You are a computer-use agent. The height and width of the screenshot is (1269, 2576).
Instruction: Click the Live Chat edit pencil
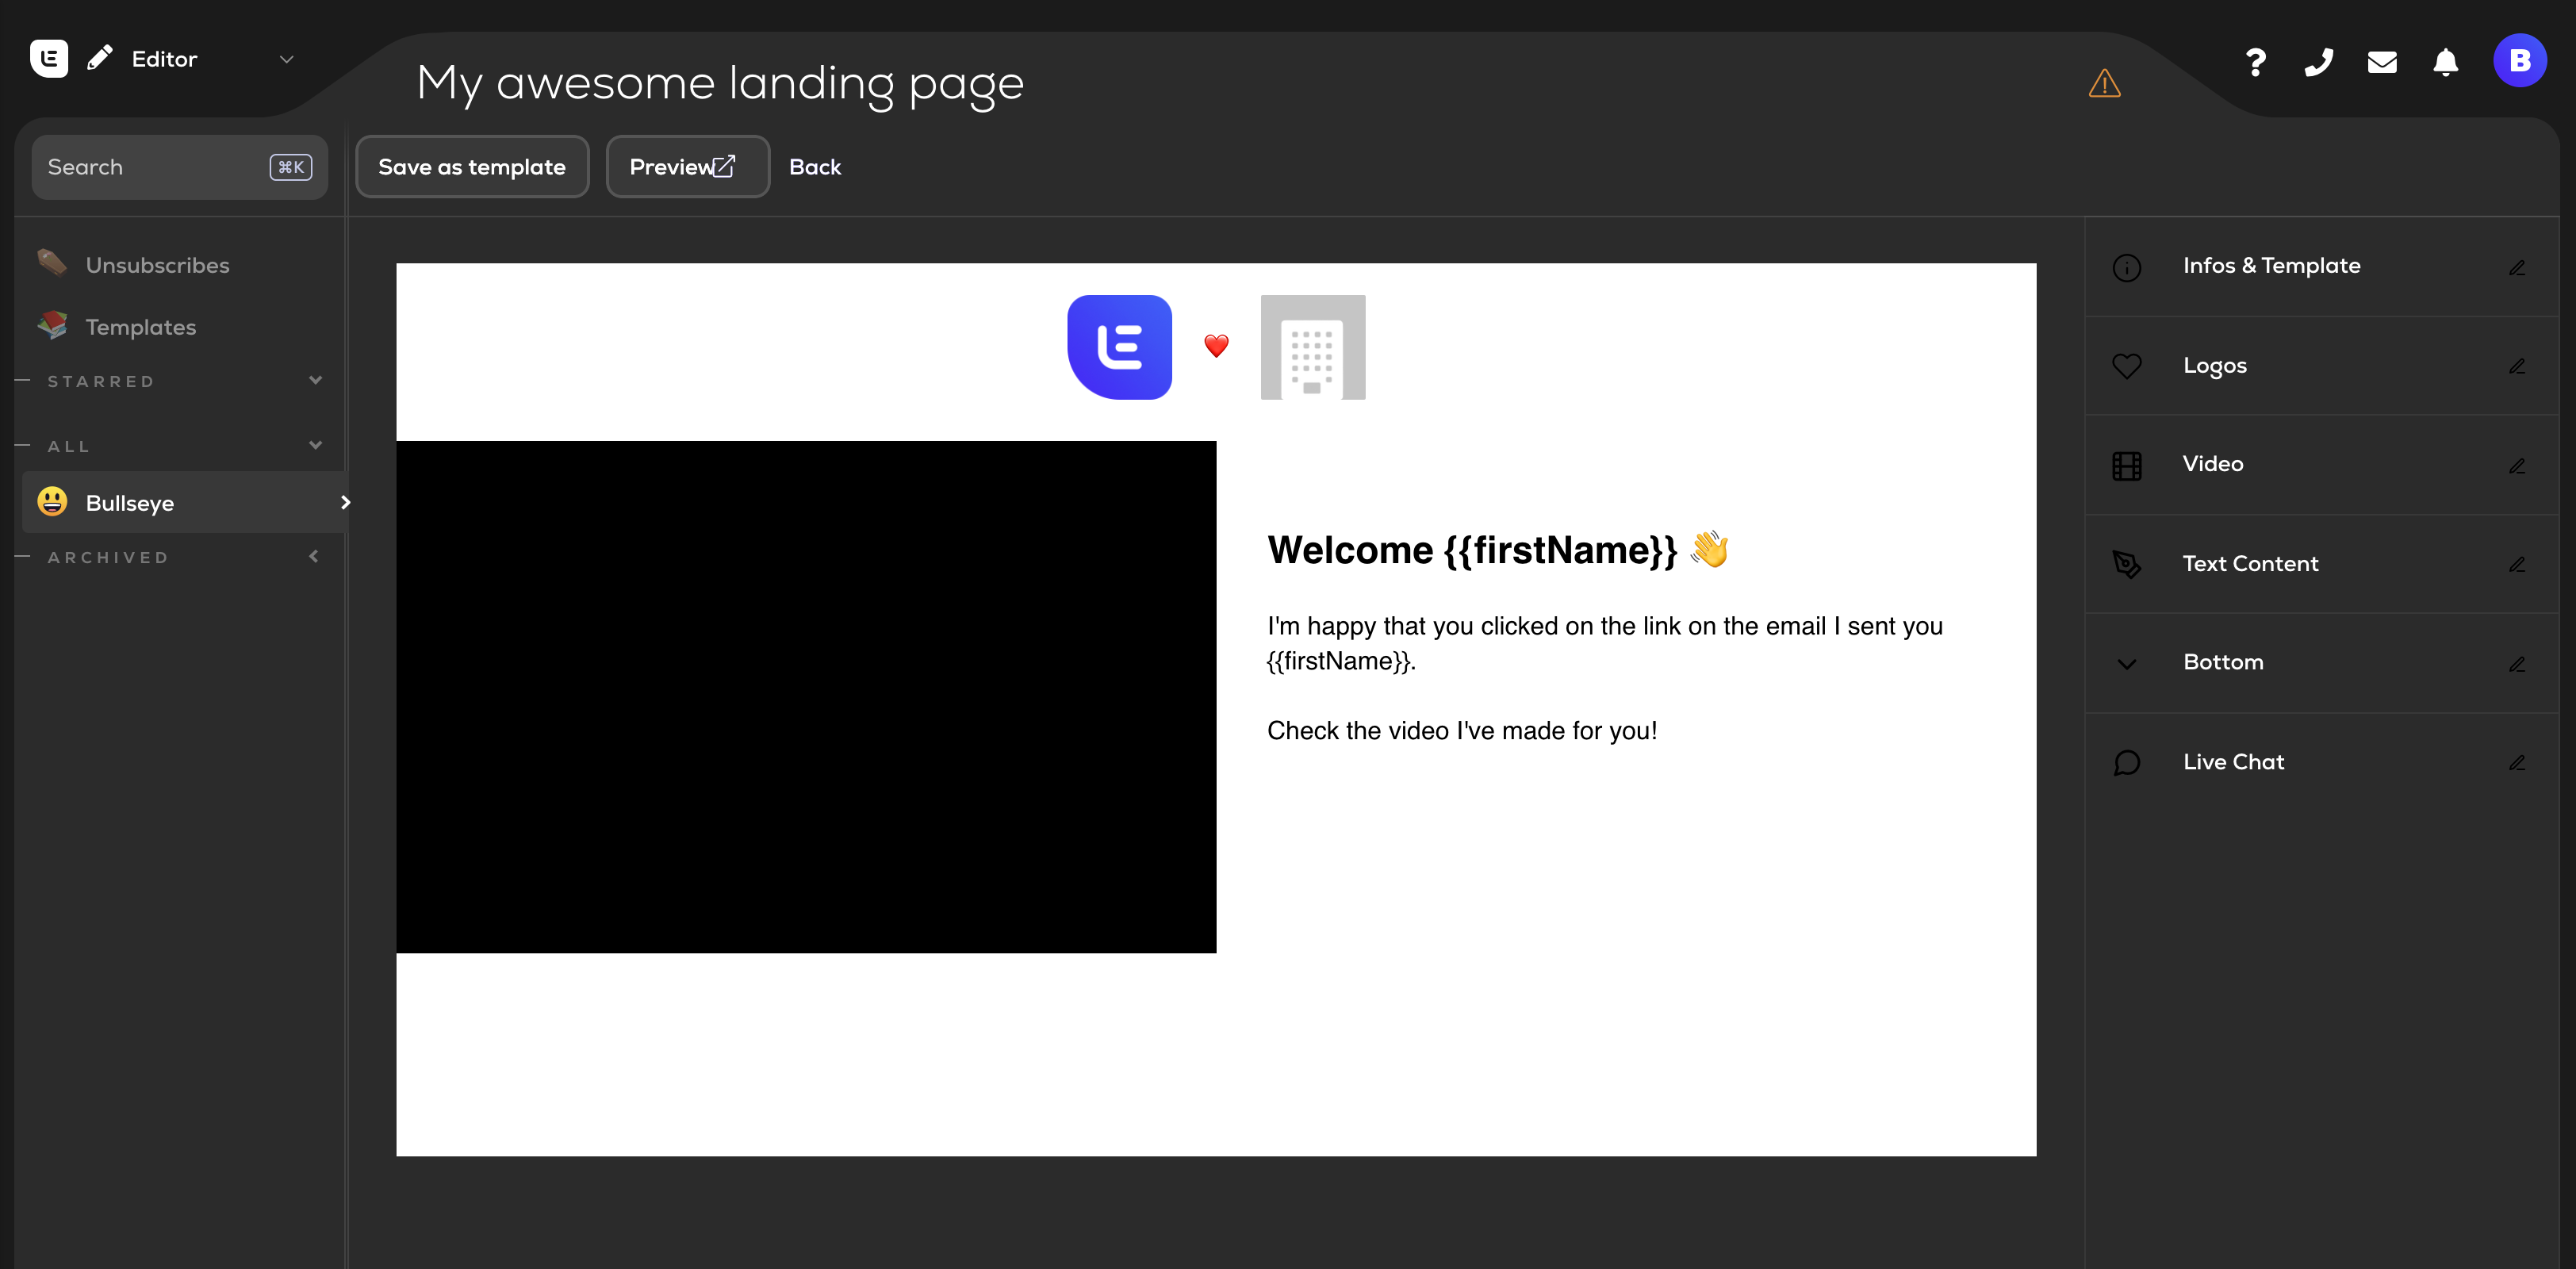2517,762
